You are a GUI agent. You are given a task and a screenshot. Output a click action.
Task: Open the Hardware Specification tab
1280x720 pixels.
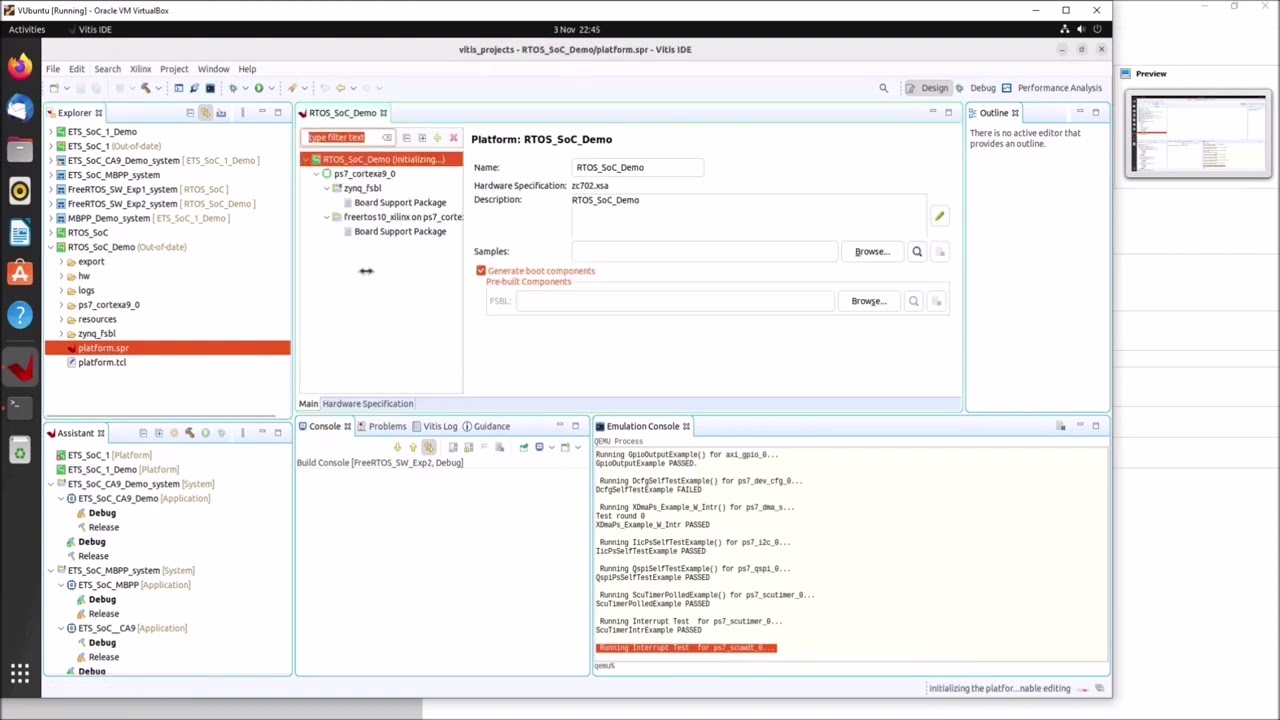coord(368,404)
